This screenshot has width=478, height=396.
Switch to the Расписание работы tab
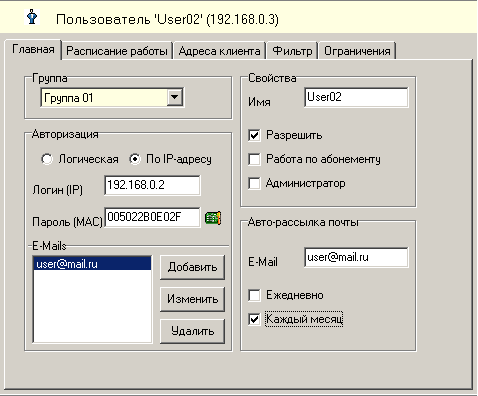(x=117, y=51)
